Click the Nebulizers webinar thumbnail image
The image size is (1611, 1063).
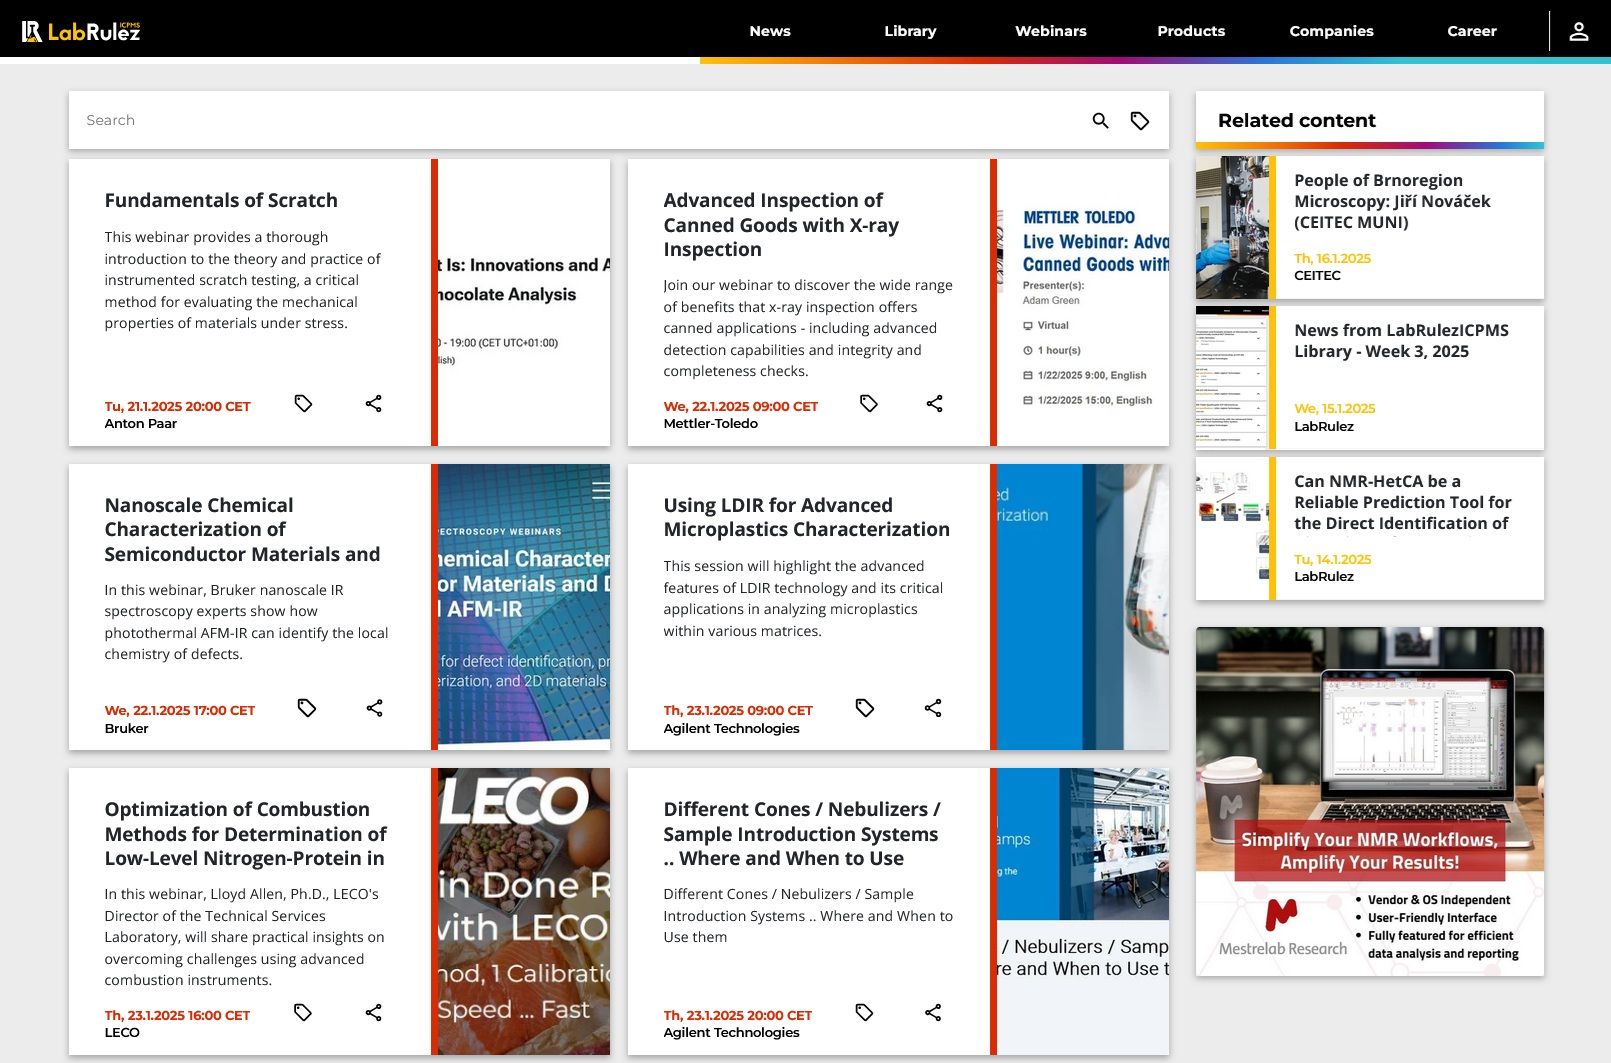pos(1083,911)
